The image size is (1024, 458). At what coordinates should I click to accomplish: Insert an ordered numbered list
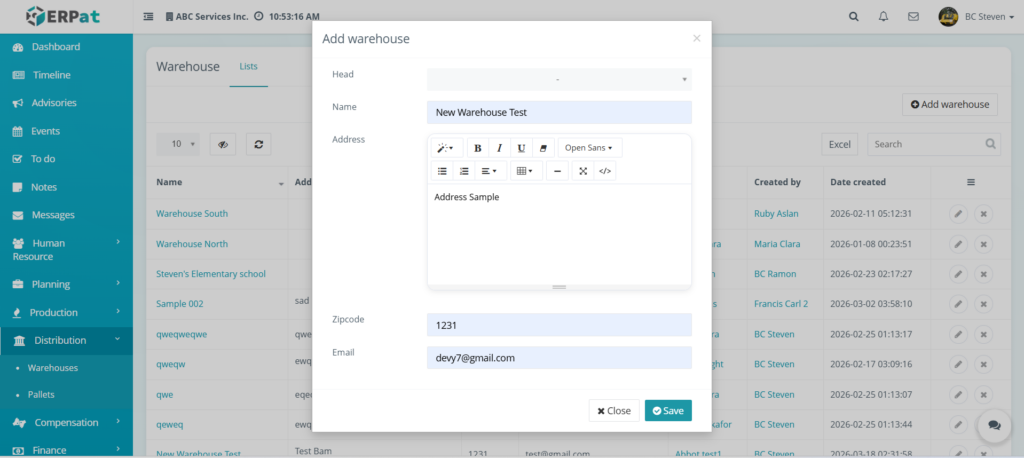464,171
